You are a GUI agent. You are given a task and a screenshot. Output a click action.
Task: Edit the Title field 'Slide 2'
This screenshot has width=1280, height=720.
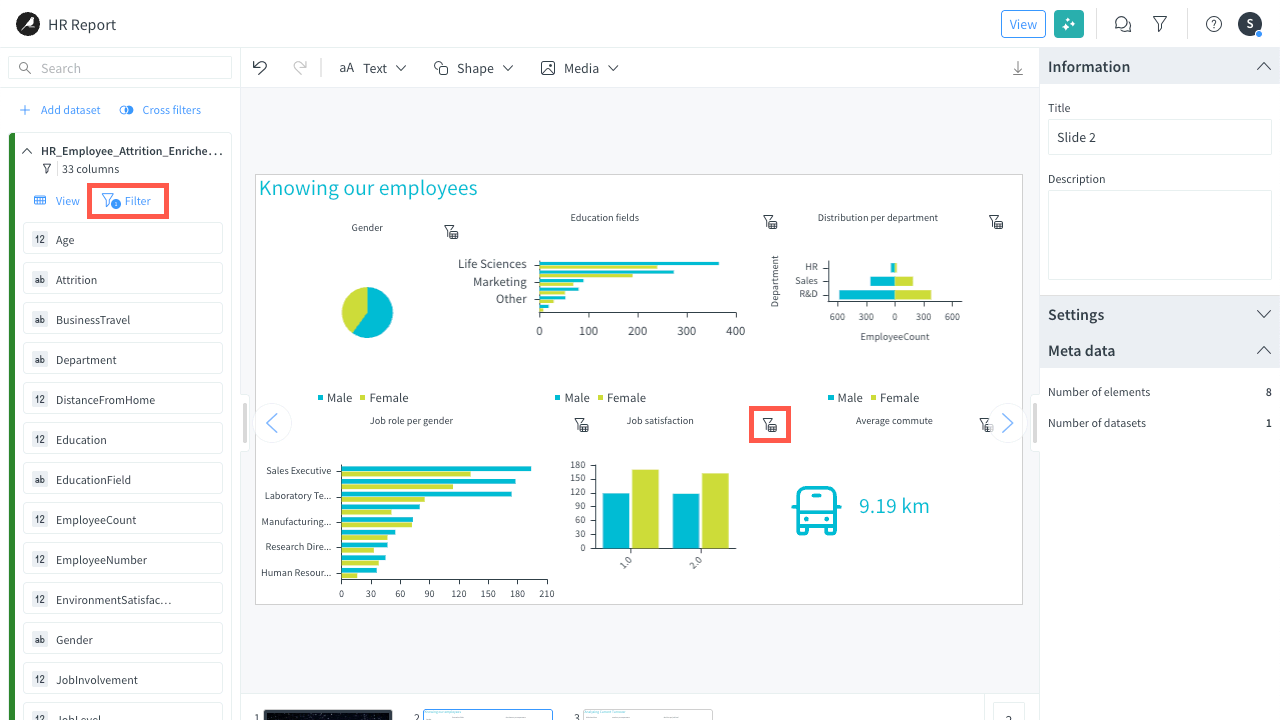[x=1159, y=137]
